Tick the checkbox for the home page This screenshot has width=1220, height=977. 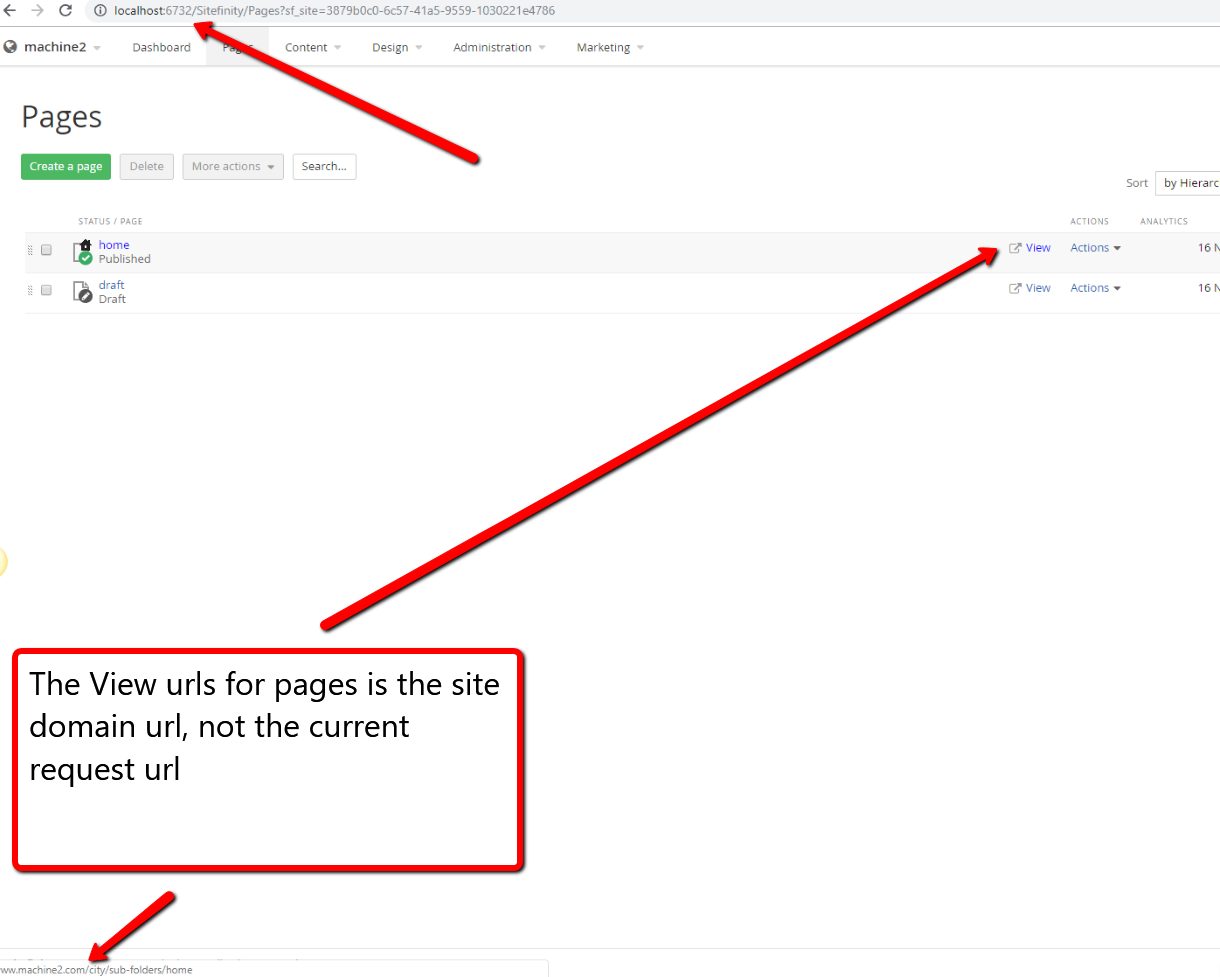[46, 250]
